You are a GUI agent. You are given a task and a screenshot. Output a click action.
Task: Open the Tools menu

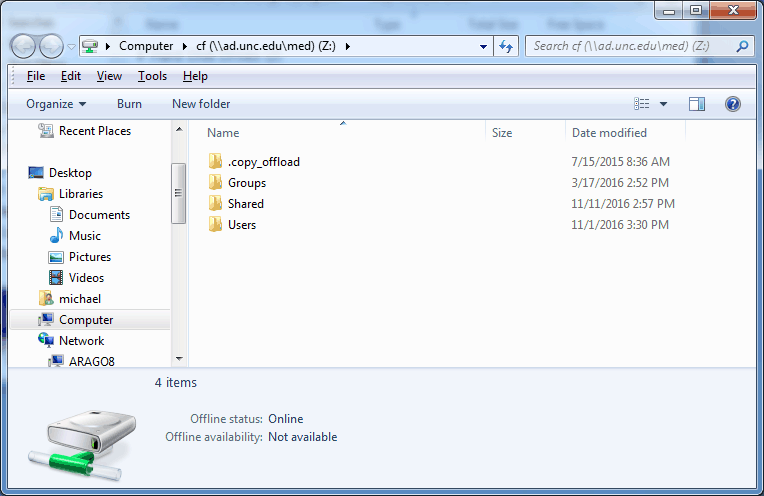tap(152, 76)
